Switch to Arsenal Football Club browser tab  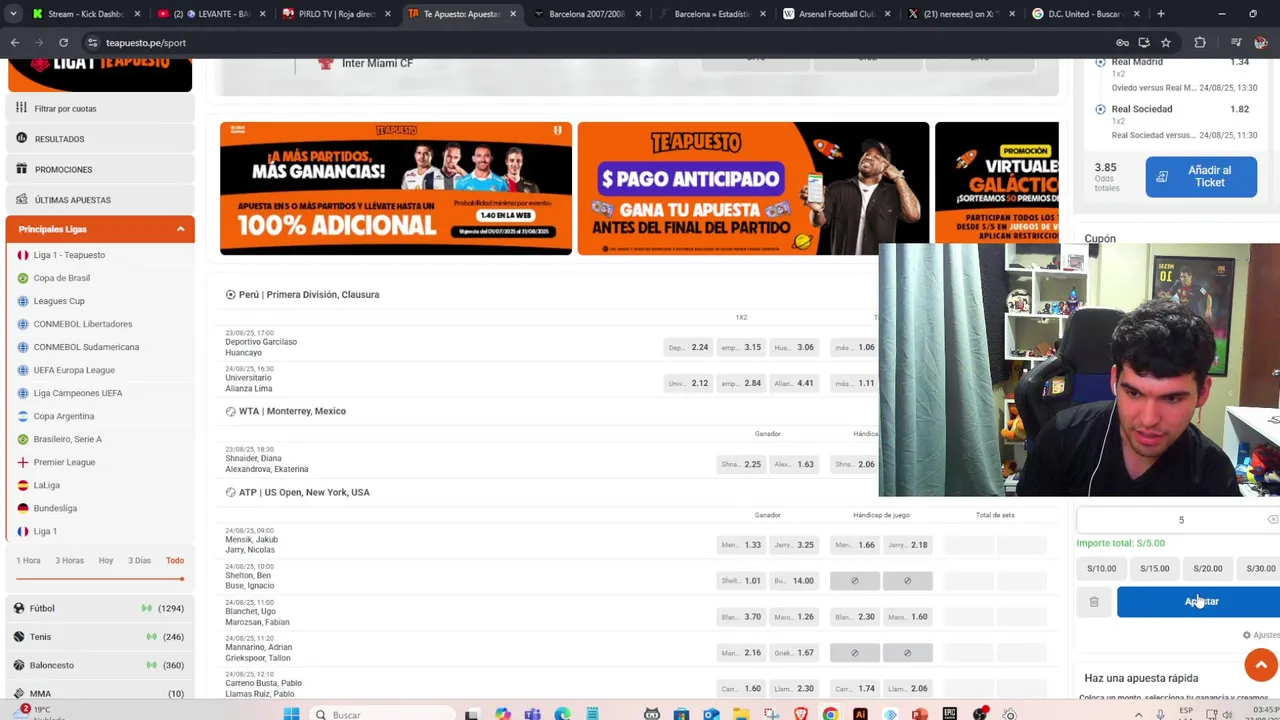coord(835,14)
